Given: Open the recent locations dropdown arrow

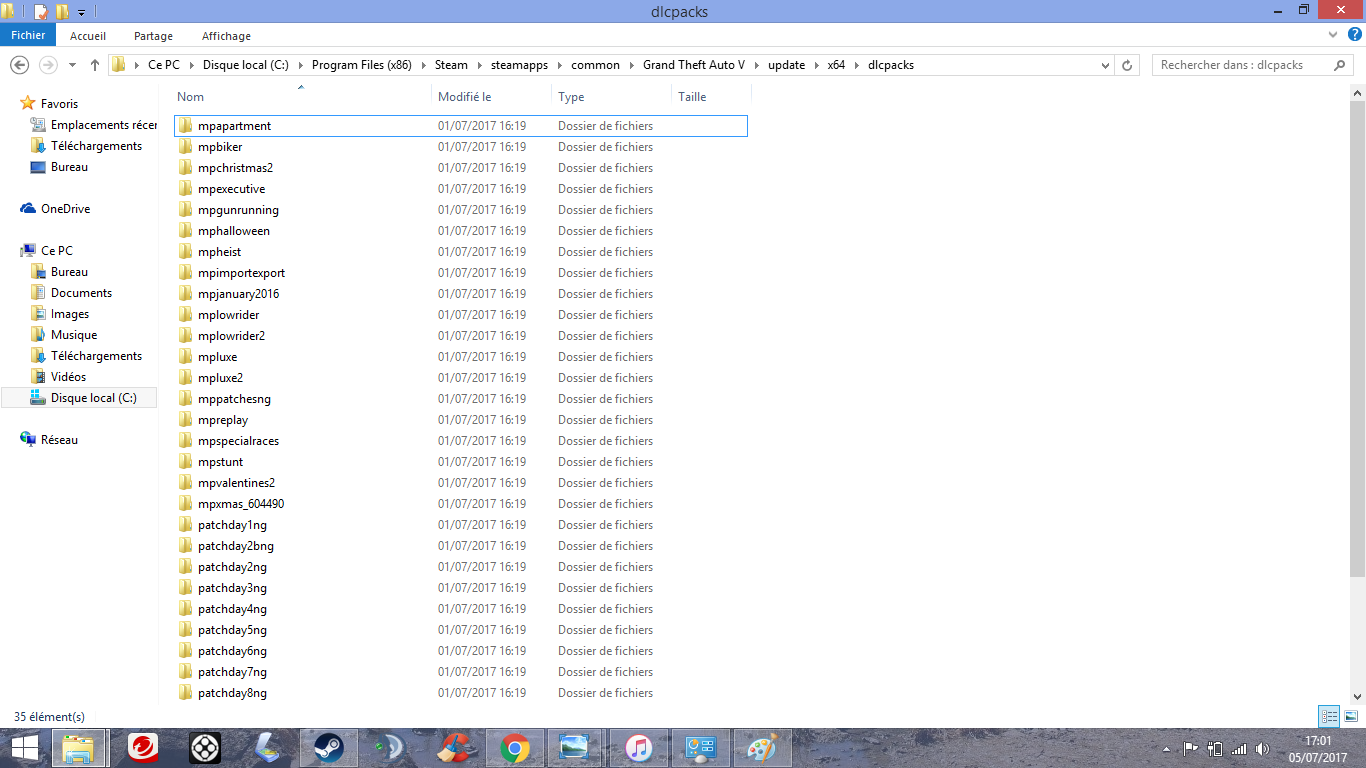Looking at the screenshot, I should coord(72,65).
